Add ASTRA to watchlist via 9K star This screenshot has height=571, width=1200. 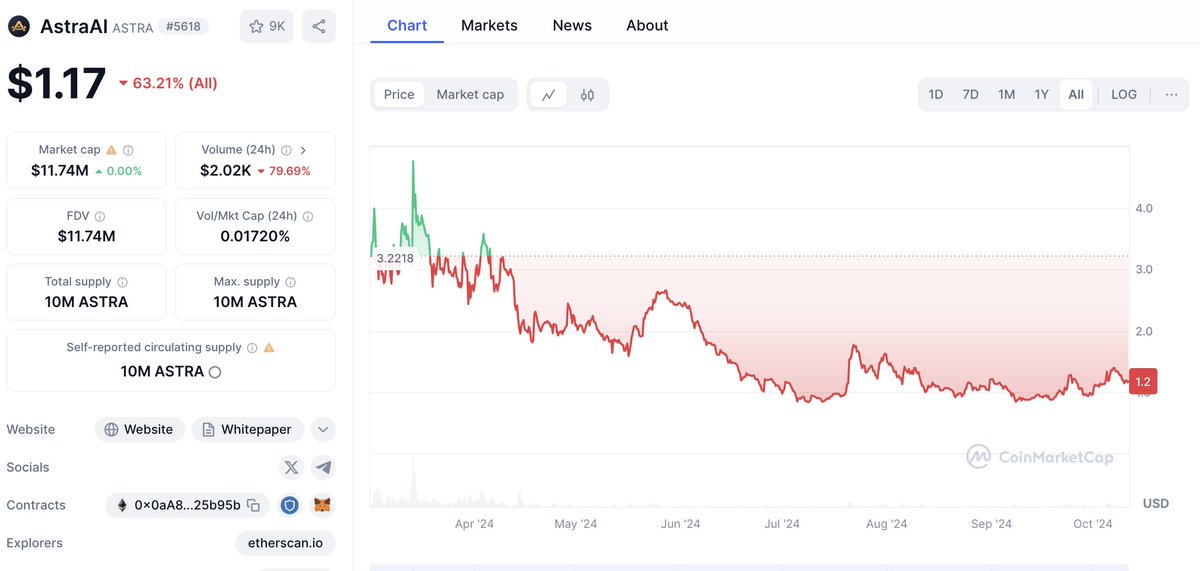point(267,26)
